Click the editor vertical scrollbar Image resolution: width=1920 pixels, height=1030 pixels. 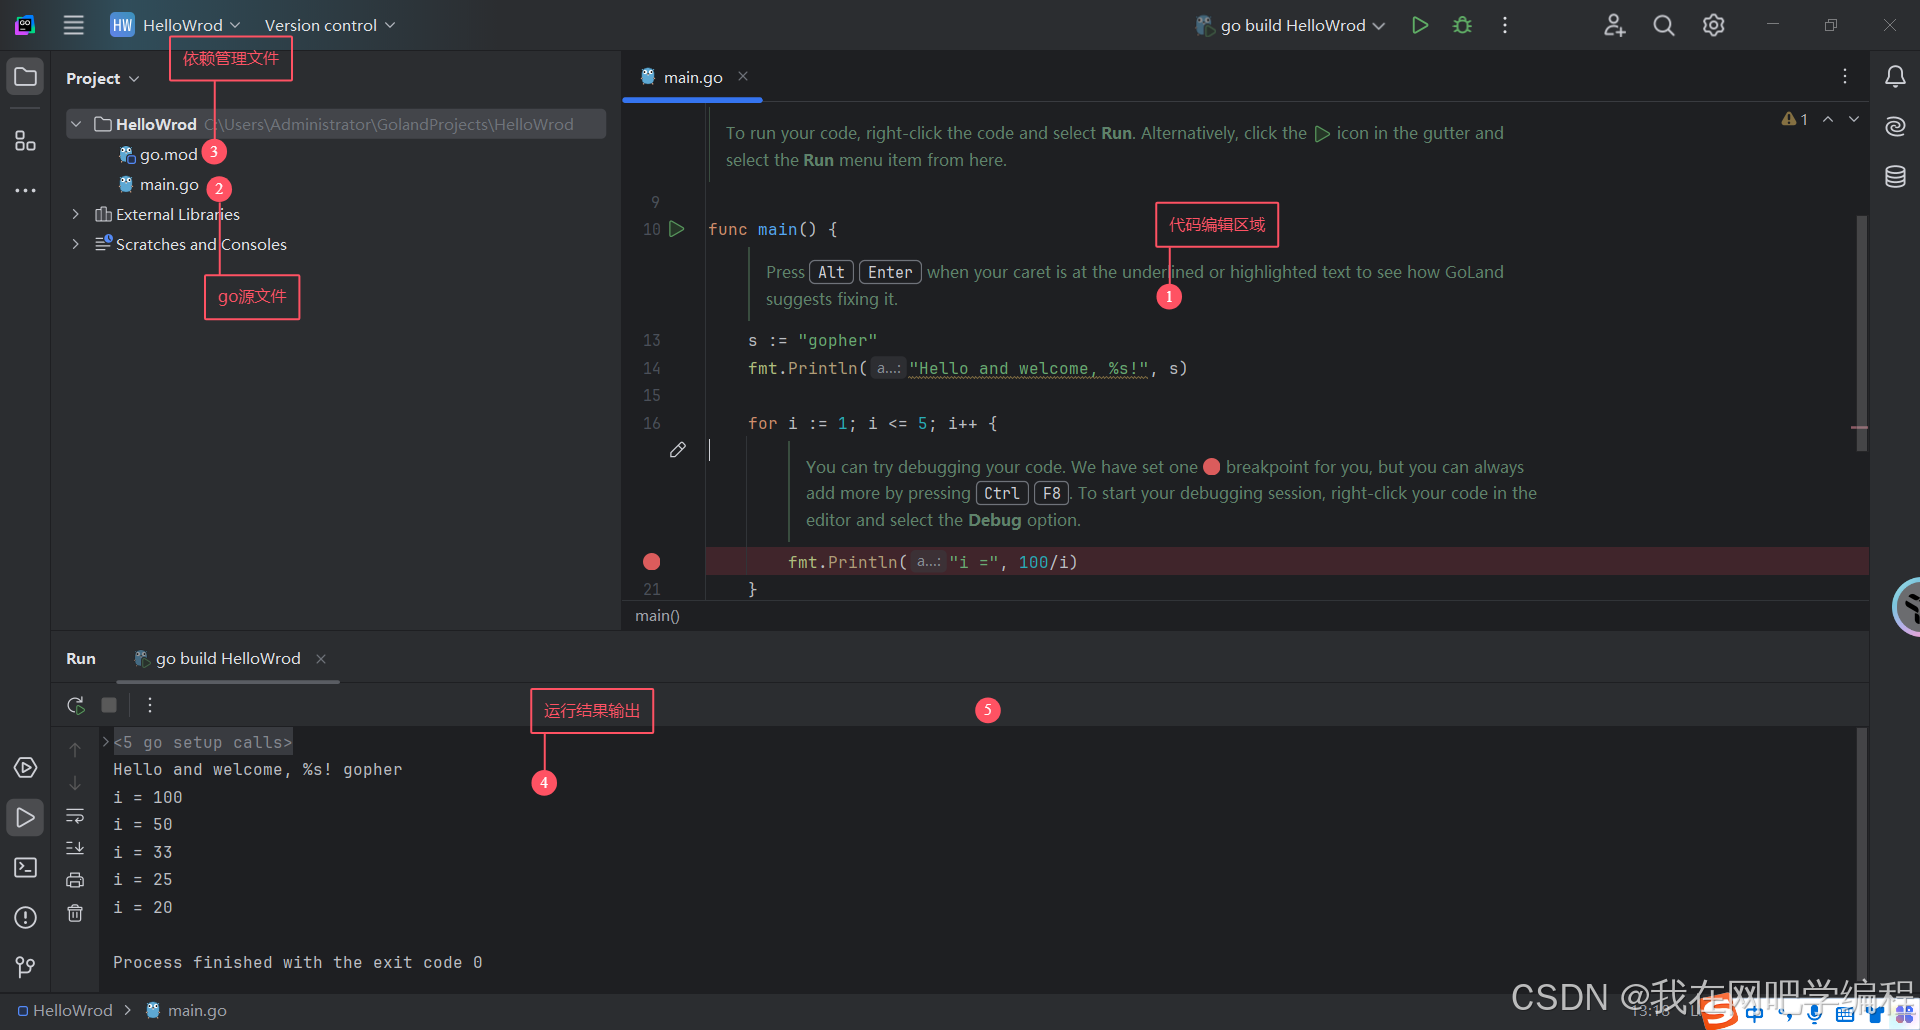(x=1862, y=333)
